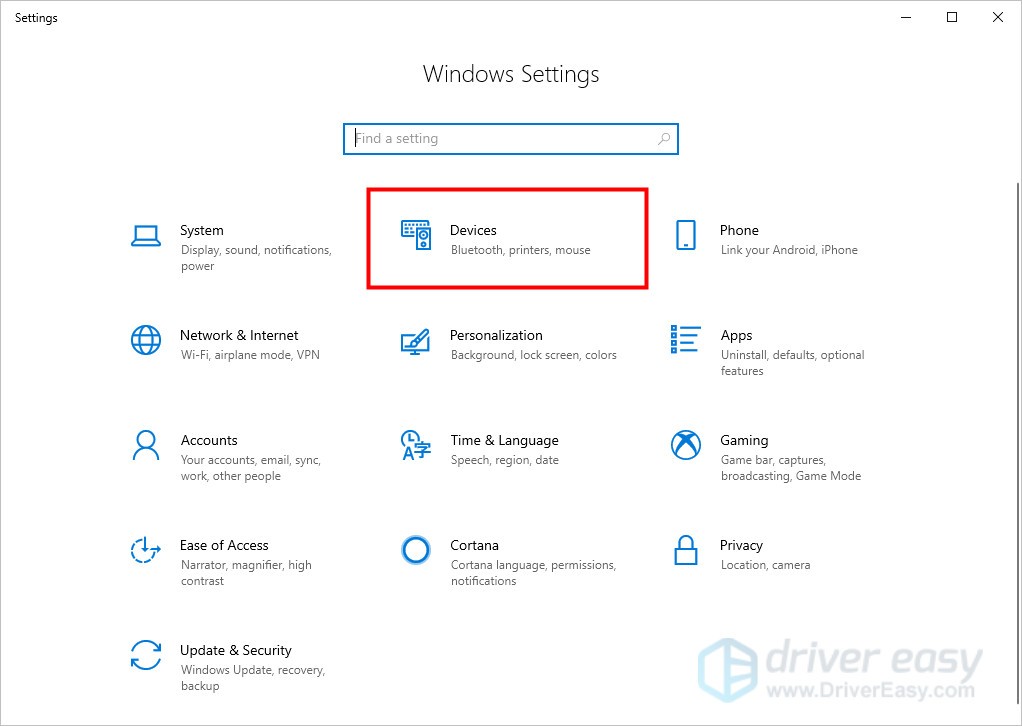This screenshot has width=1022, height=726.
Task: Open the Personalization paintbrush icon
Action: pyautogui.click(x=416, y=341)
